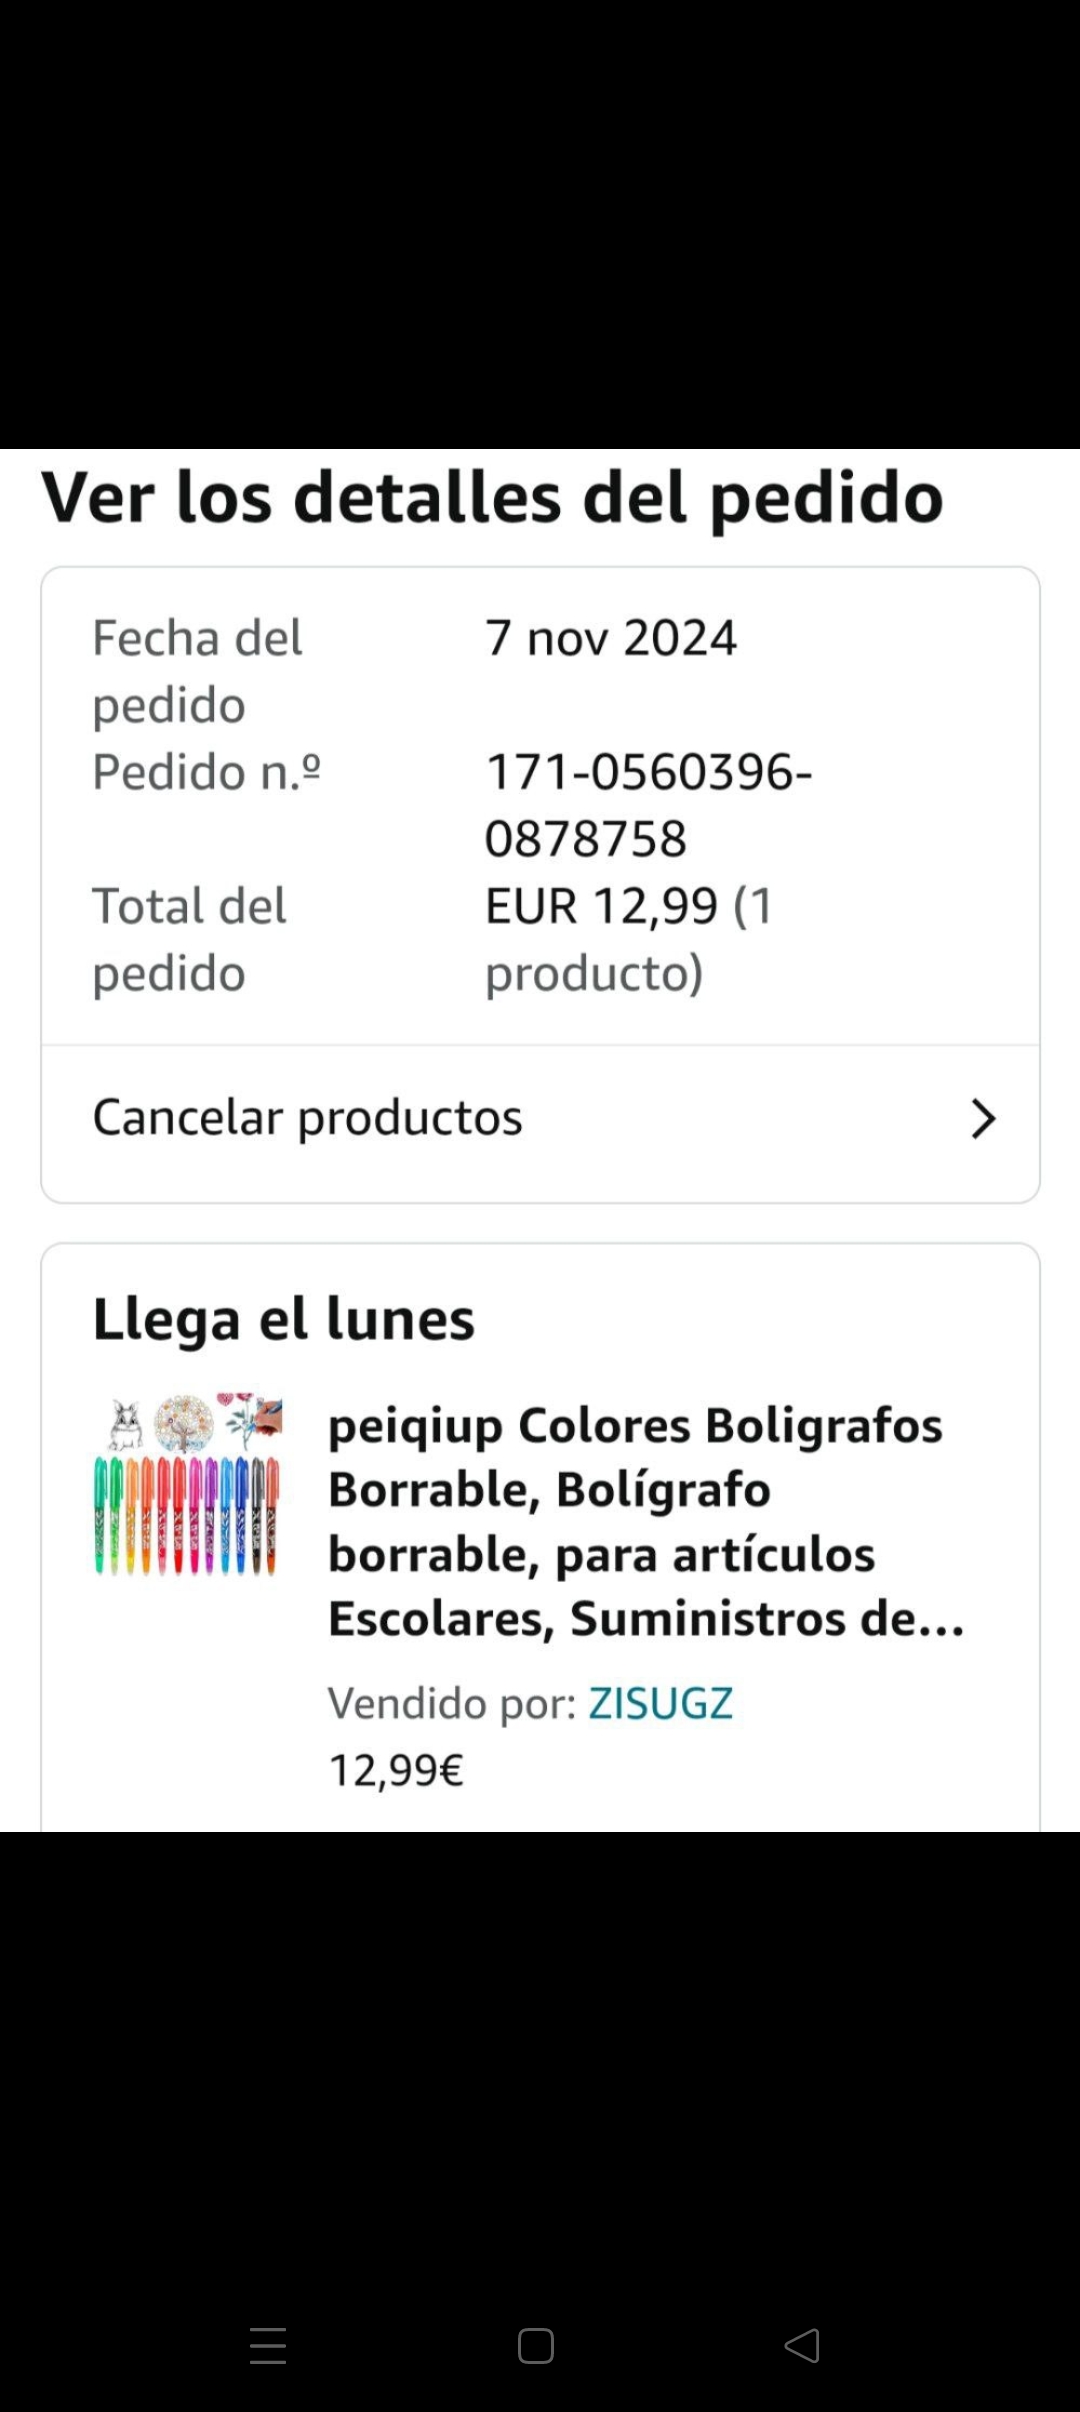The height and width of the screenshot is (2412, 1080).
Task: Tap the erasable pens product thumbnail
Action: (187, 1485)
